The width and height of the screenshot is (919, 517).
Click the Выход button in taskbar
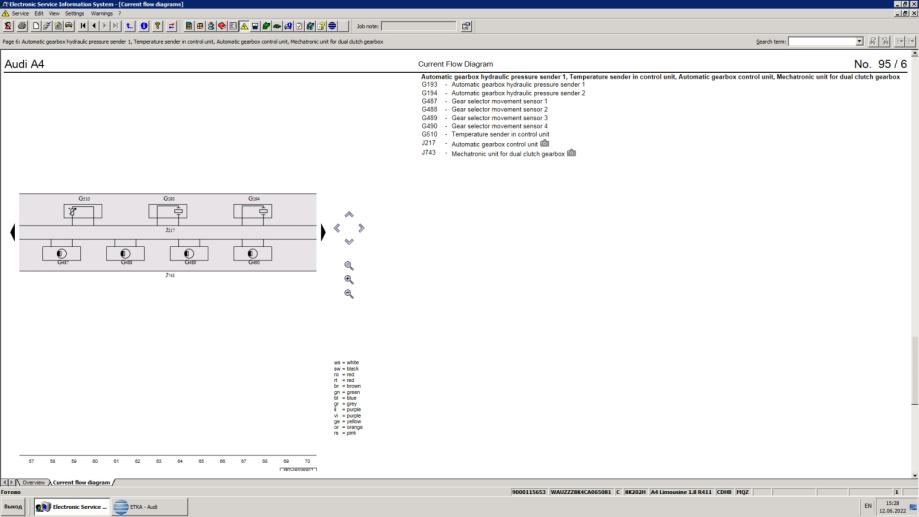point(13,506)
